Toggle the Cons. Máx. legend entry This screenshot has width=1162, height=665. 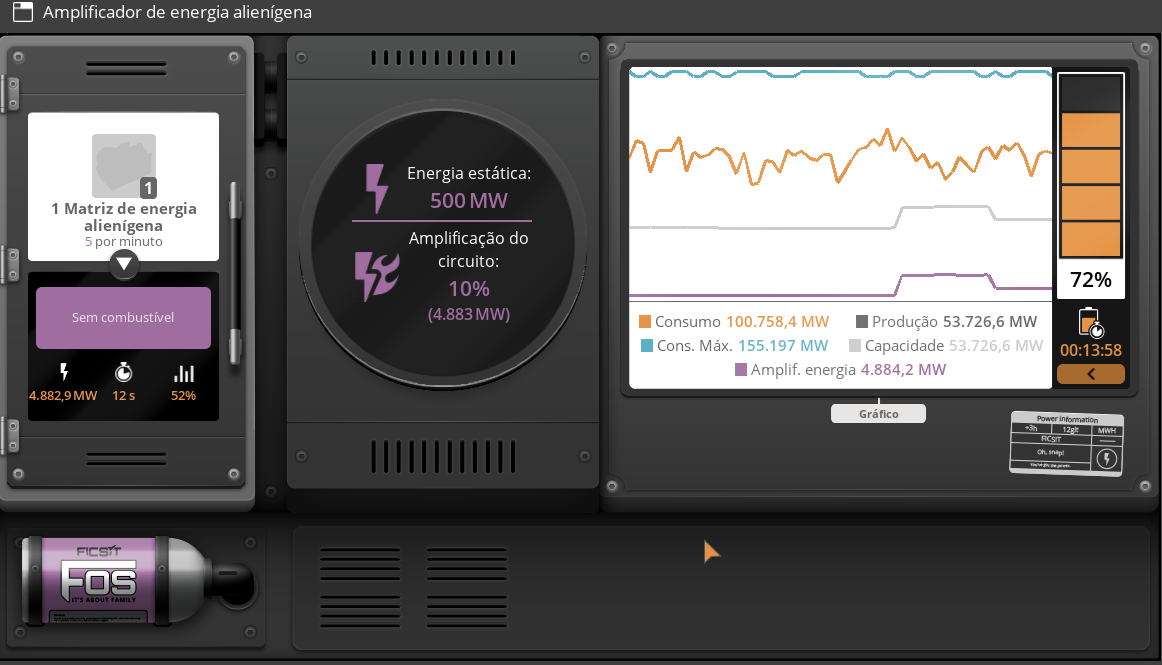pyautogui.click(x=734, y=345)
